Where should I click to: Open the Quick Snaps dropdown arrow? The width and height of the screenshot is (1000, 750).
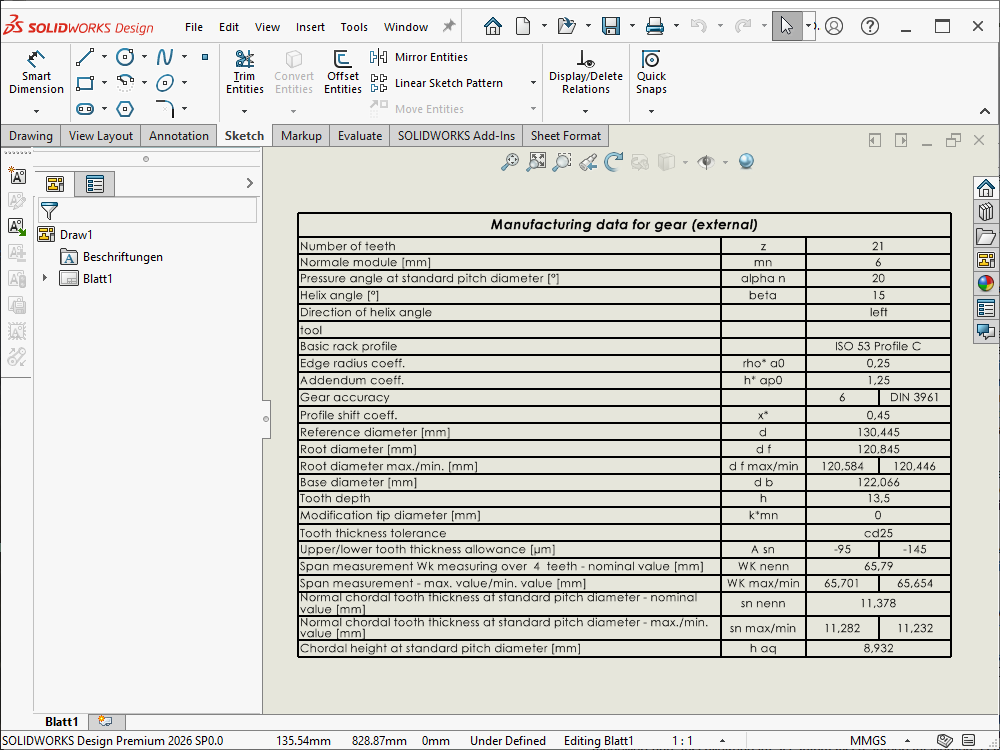[x=651, y=110]
